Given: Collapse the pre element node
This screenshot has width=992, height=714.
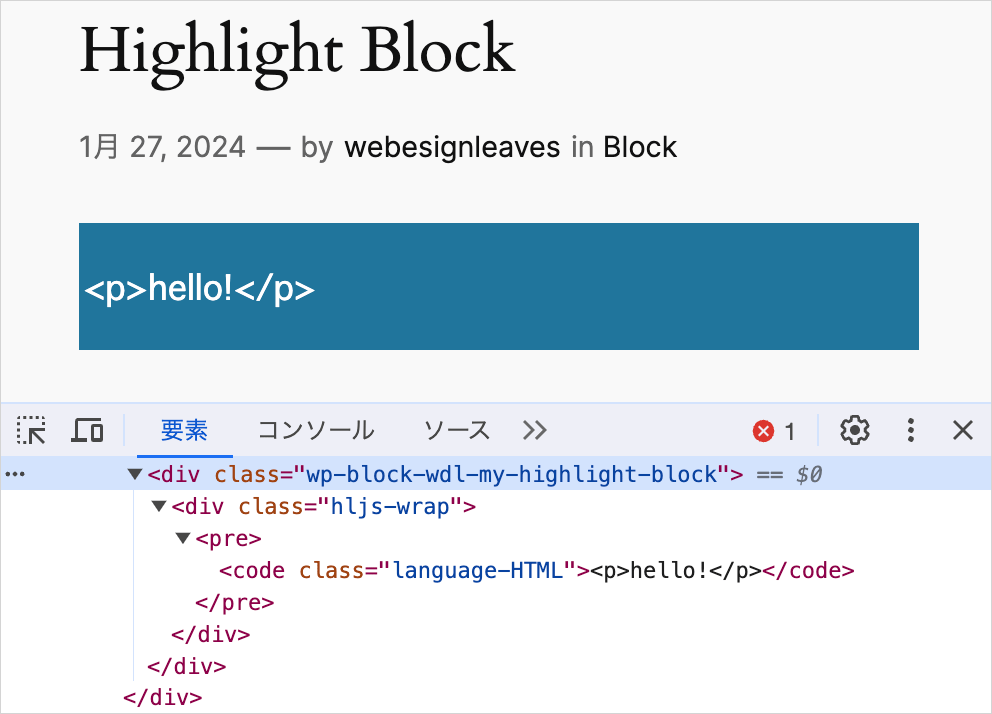Looking at the screenshot, I should point(183,539).
